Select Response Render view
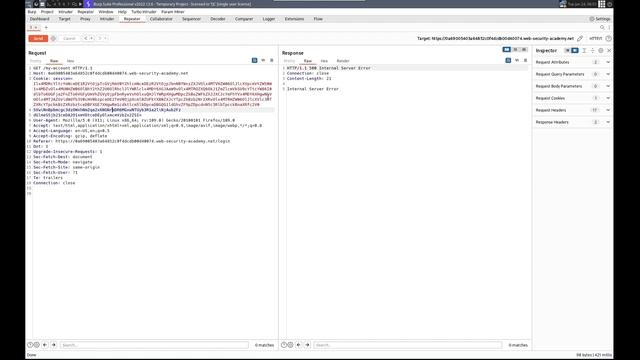The height and width of the screenshot is (360, 640). tap(343, 61)
